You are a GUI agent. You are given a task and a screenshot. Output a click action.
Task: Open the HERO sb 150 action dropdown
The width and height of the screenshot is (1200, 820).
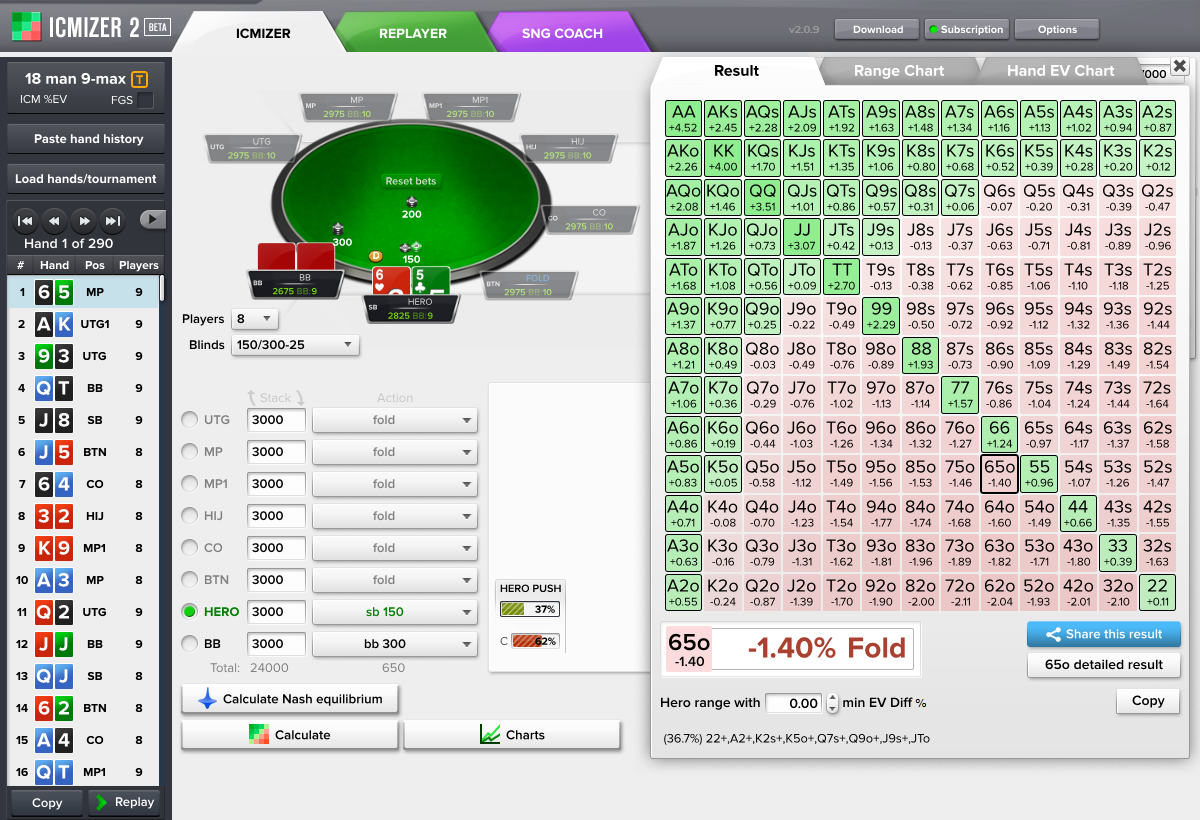pos(395,612)
